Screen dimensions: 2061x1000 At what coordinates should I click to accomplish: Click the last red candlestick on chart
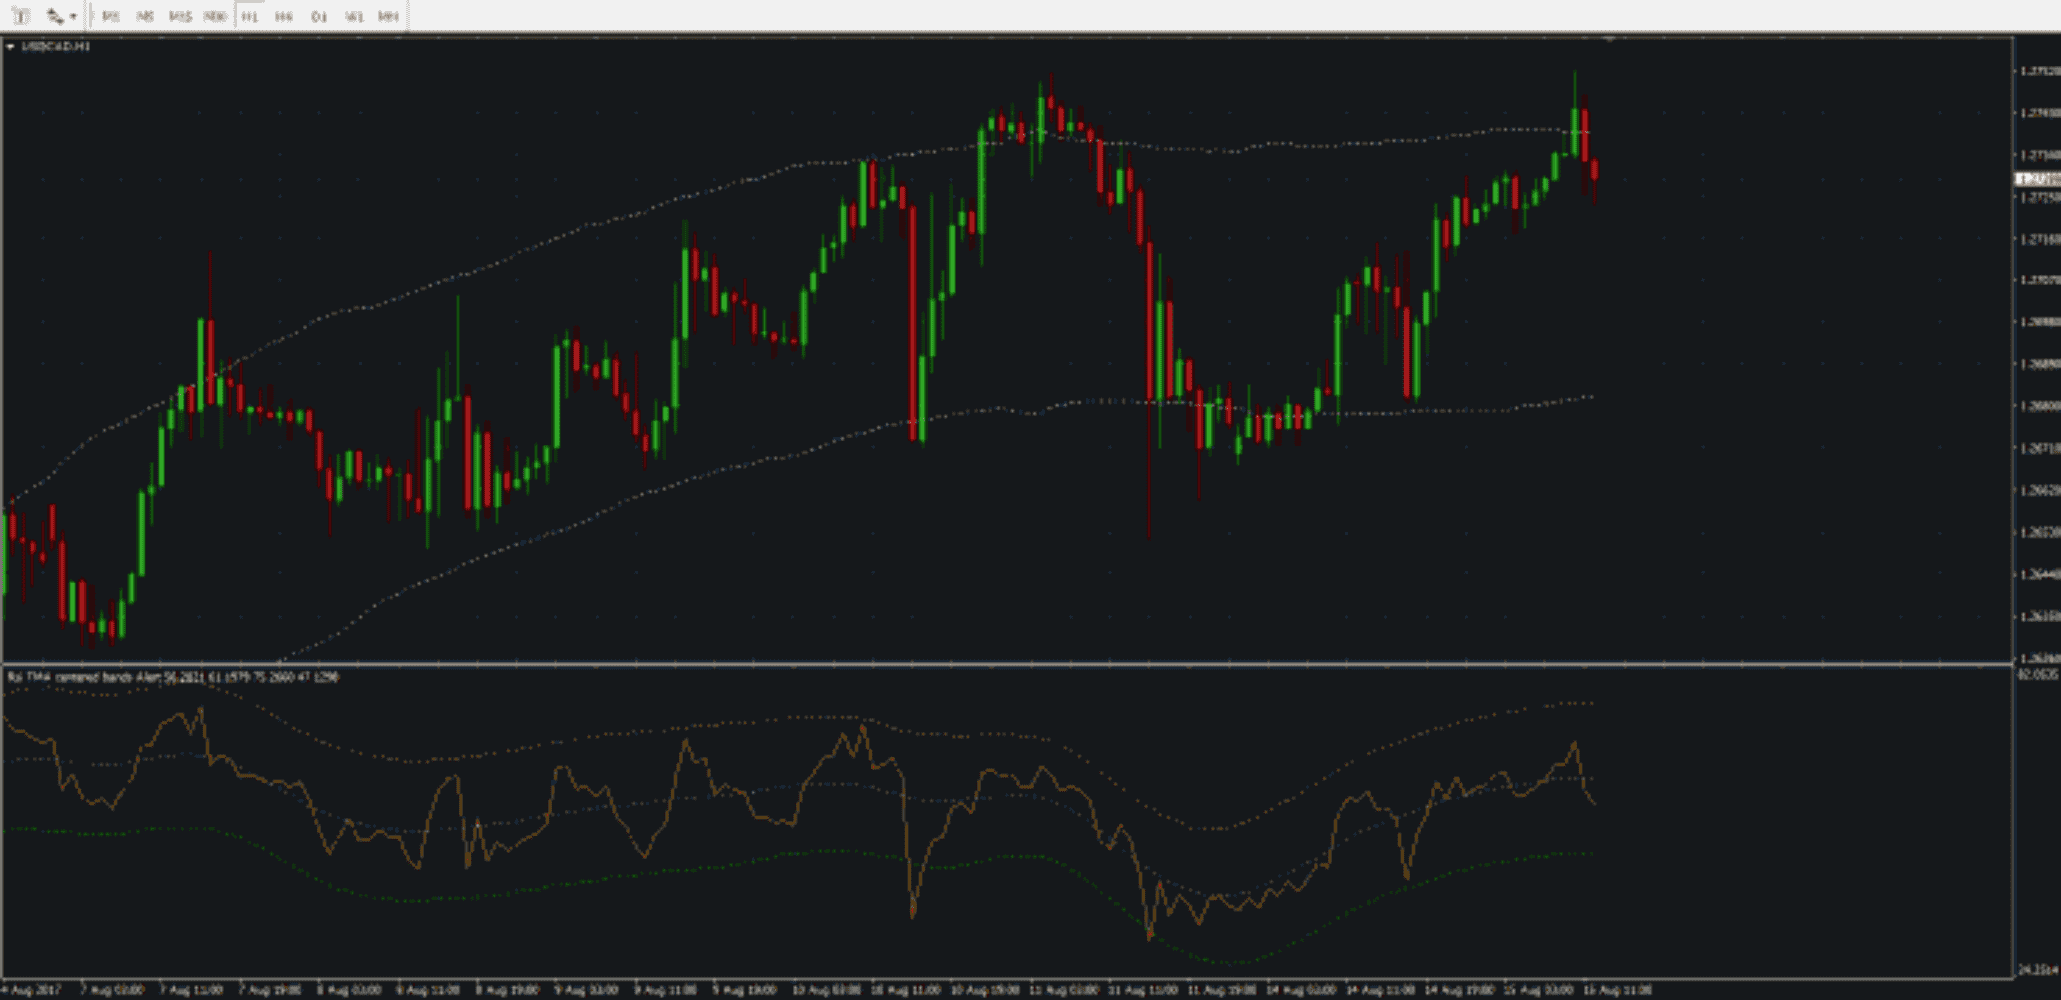coord(1594,170)
